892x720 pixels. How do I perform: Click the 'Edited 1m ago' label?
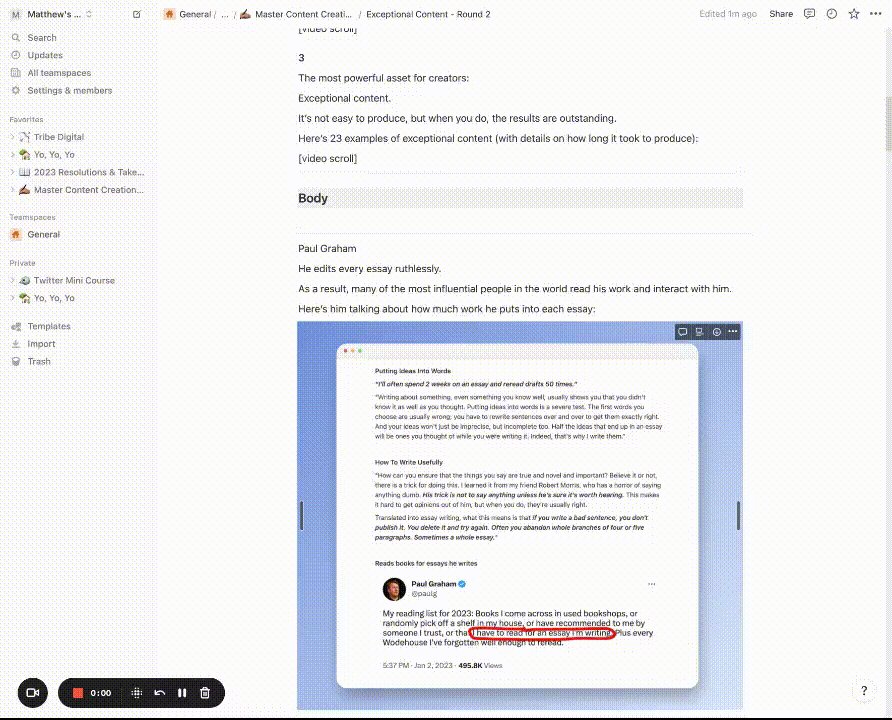728,14
